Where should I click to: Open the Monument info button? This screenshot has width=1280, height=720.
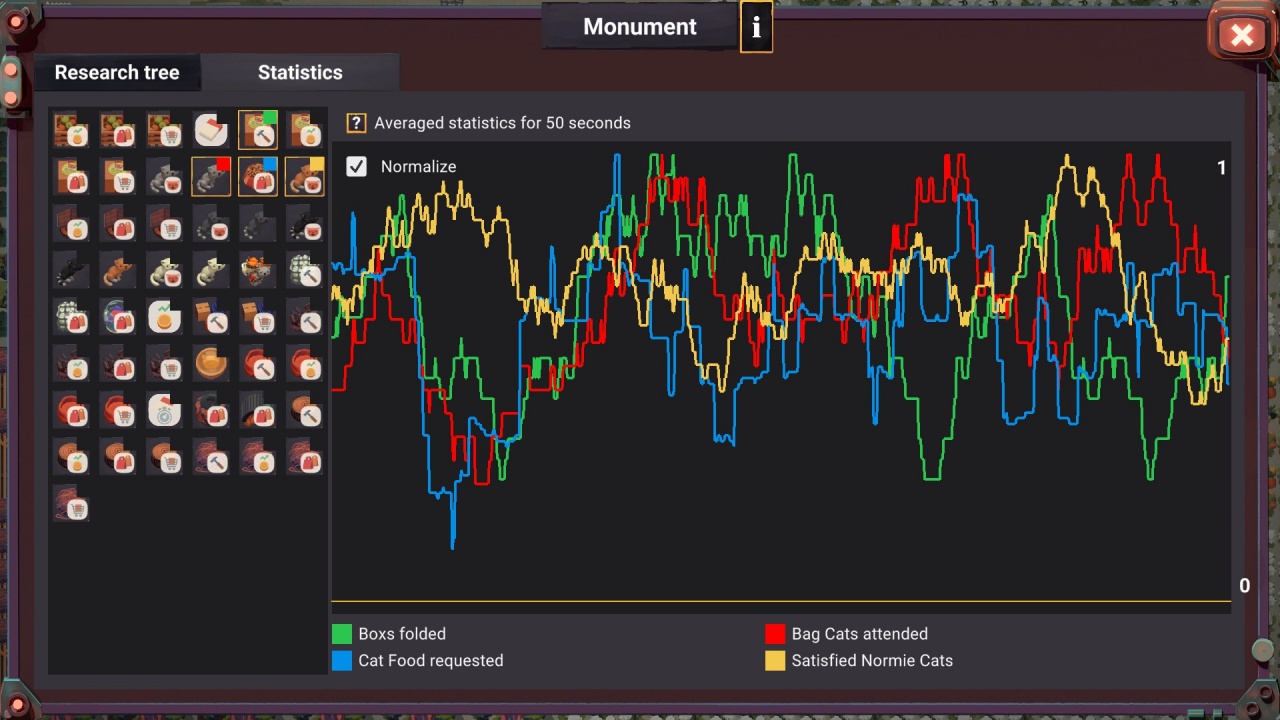coord(756,27)
